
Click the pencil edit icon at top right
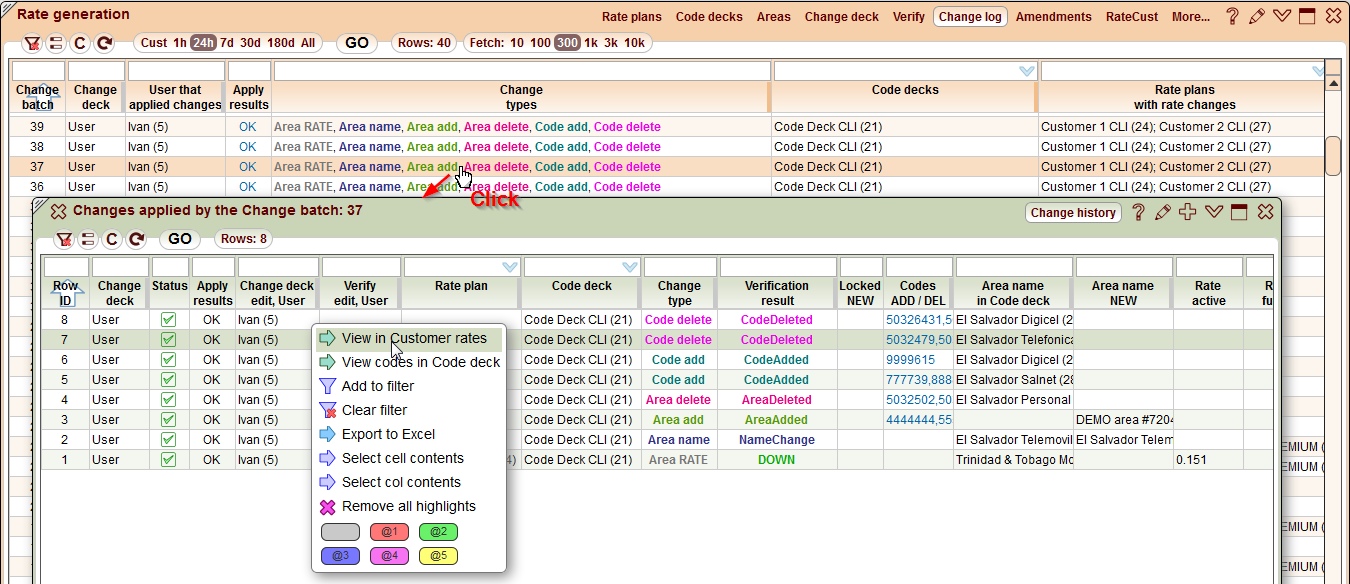coord(1257,16)
